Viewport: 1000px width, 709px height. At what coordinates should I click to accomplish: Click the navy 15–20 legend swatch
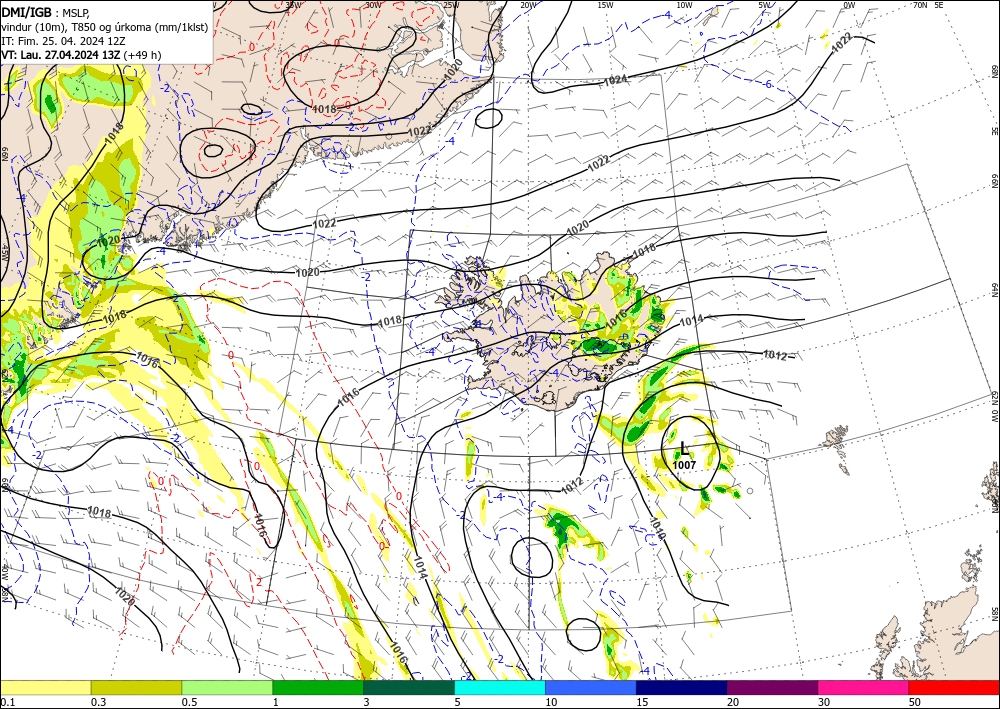point(682,687)
